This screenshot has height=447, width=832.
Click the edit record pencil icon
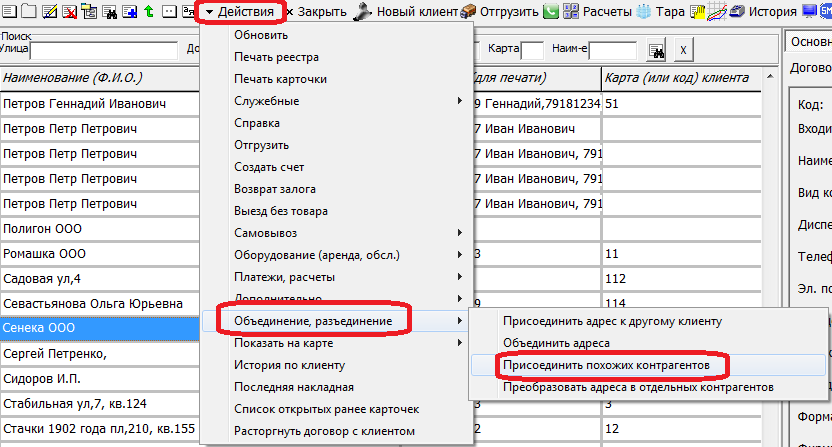pos(47,12)
